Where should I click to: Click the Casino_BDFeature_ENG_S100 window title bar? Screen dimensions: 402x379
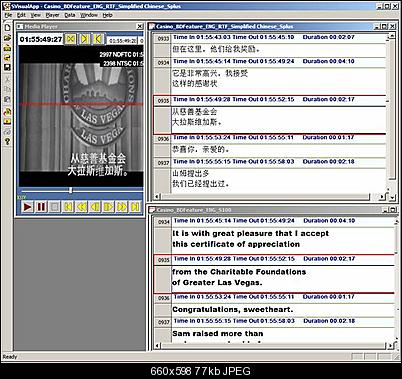click(264, 210)
